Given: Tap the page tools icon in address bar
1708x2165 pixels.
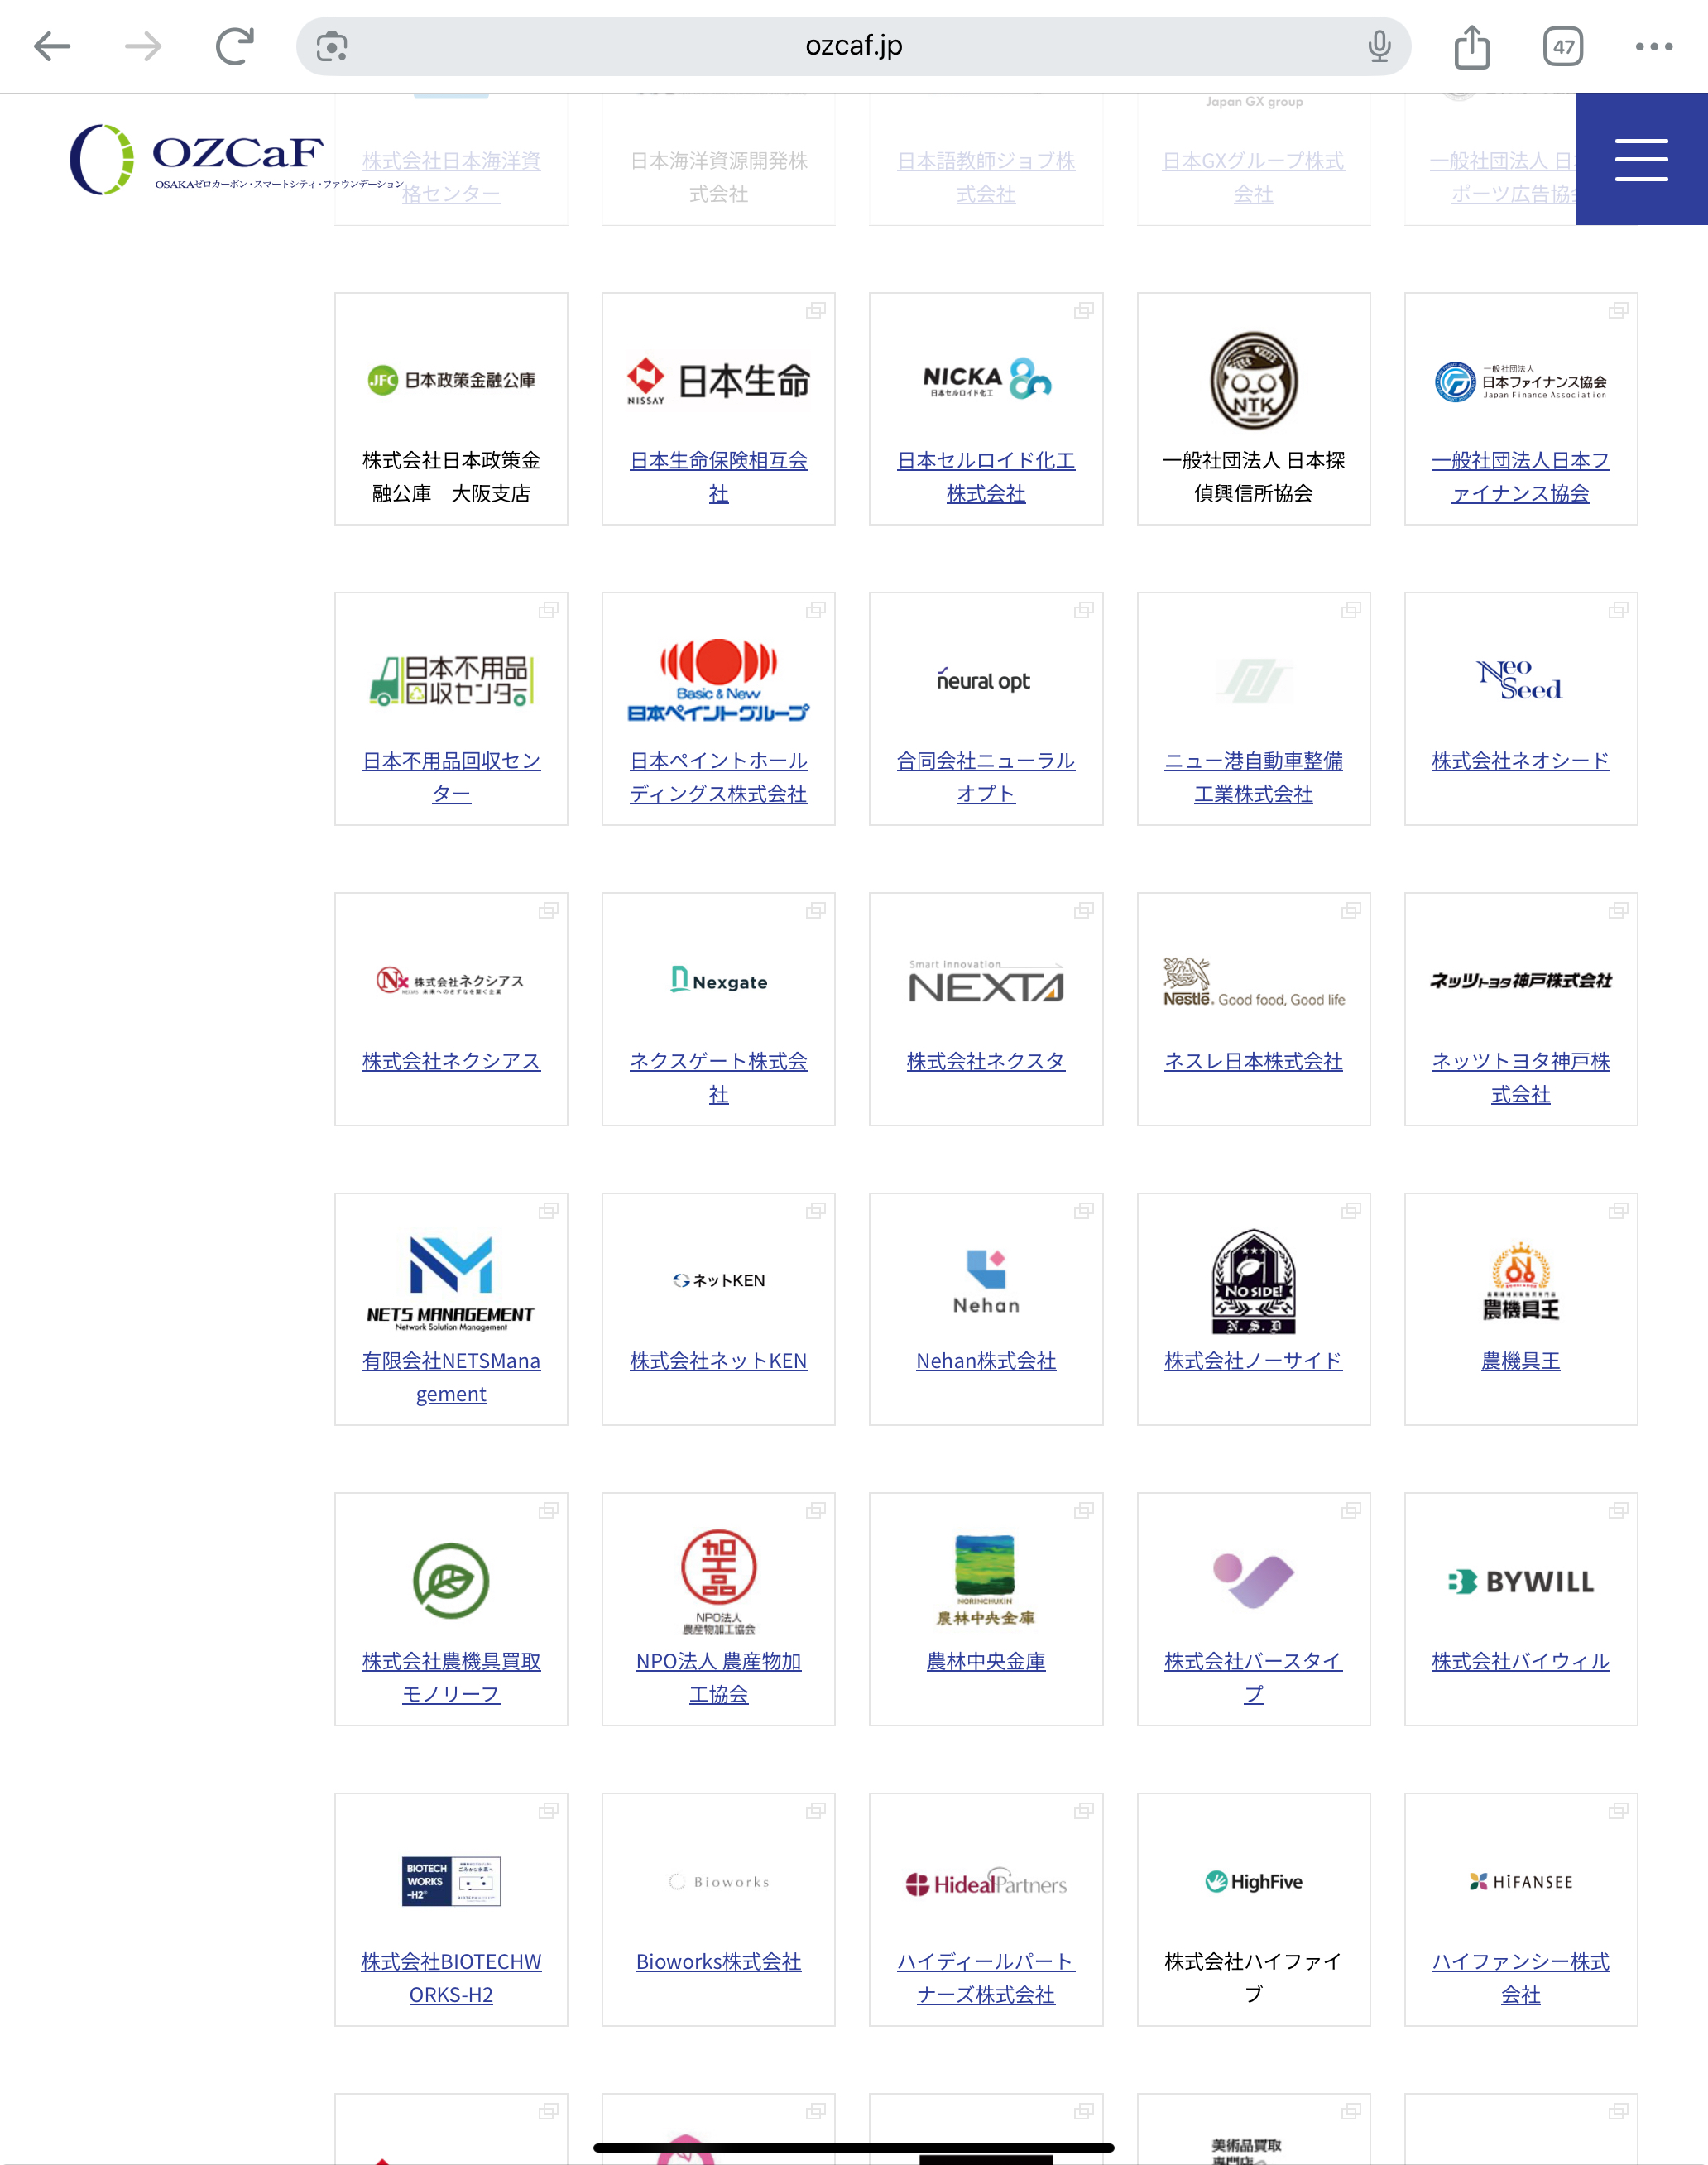Looking at the screenshot, I should [332, 46].
